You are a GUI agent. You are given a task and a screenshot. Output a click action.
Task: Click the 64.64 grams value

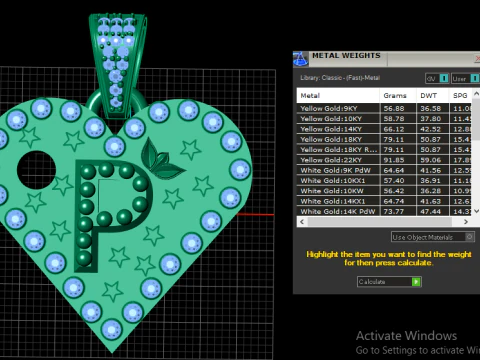click(394, 170)
